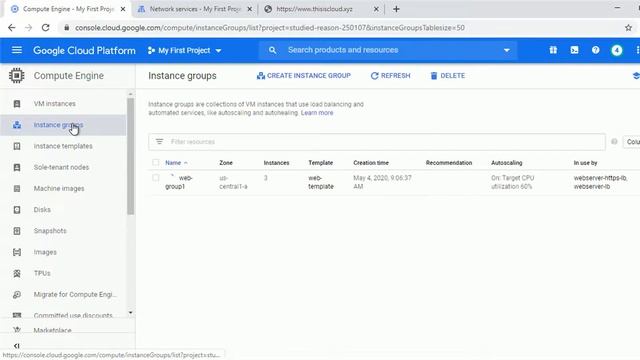
Task: Activate Cloud Shell terminal icon
Action: pos(574,50)
